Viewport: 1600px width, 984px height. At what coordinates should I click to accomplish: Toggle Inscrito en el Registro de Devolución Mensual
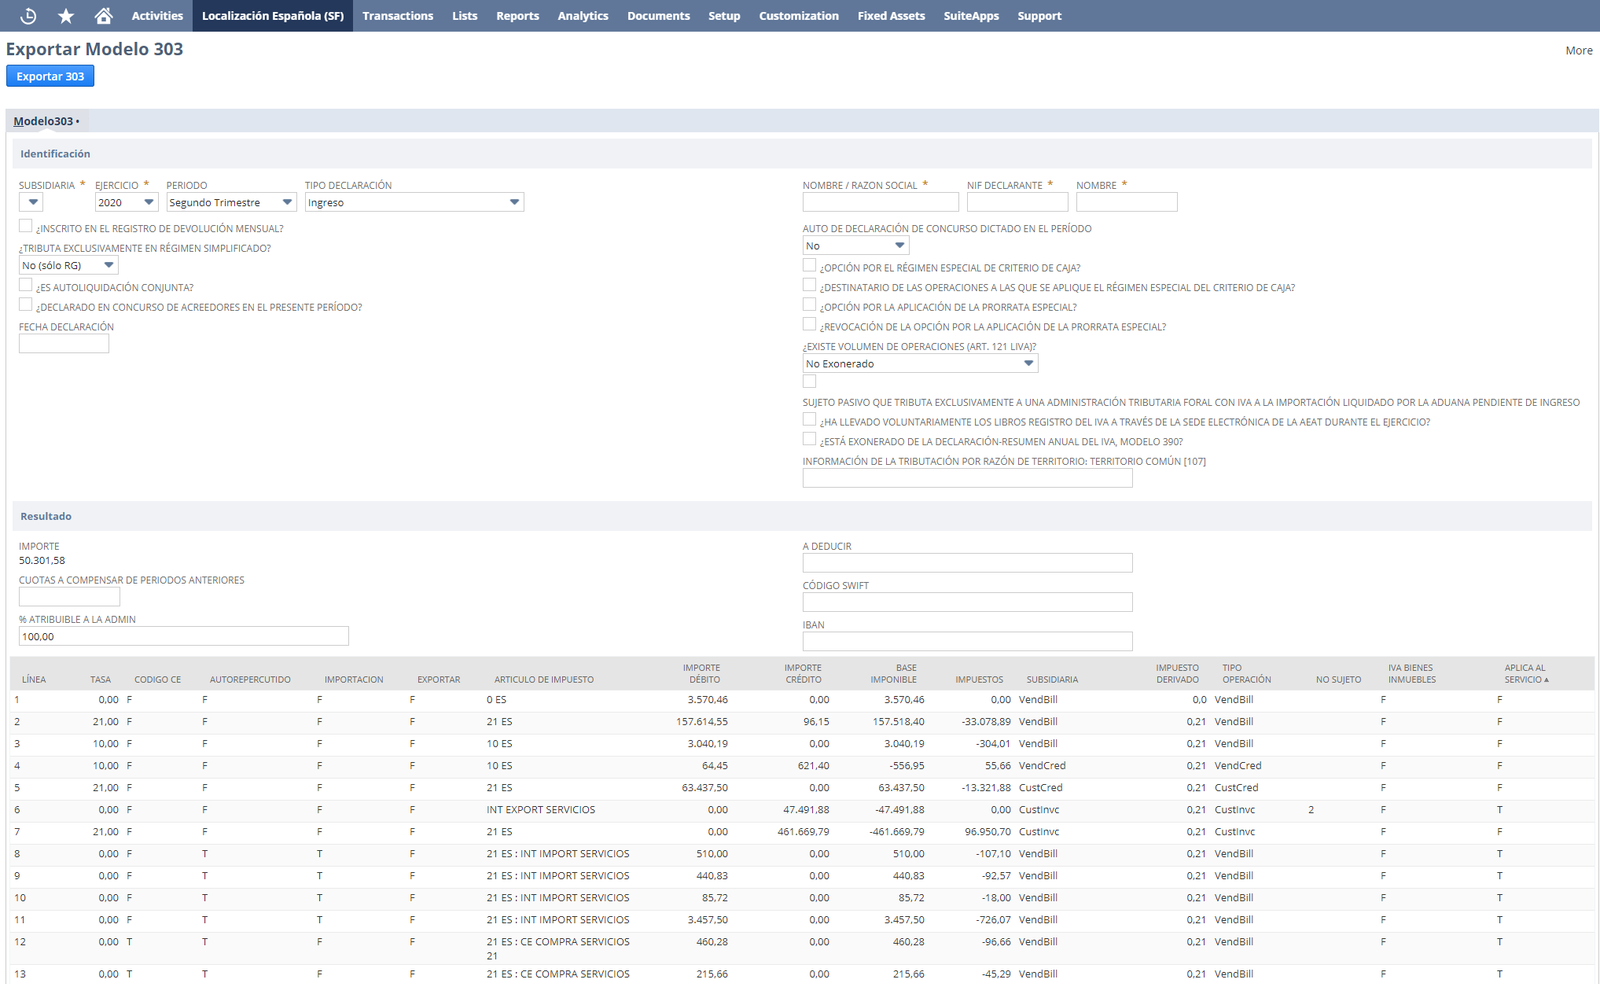click(25, 226)
